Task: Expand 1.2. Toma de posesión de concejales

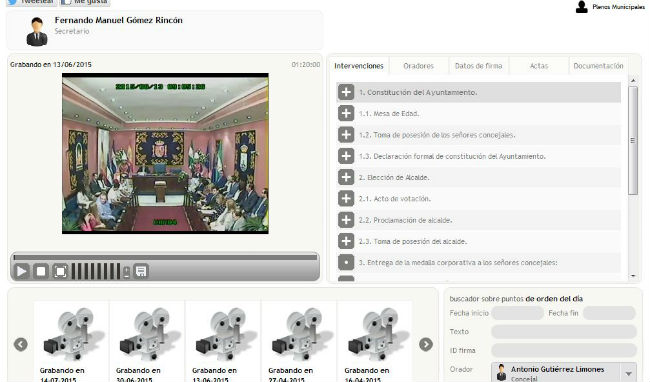Action: (x=346, y=135)
